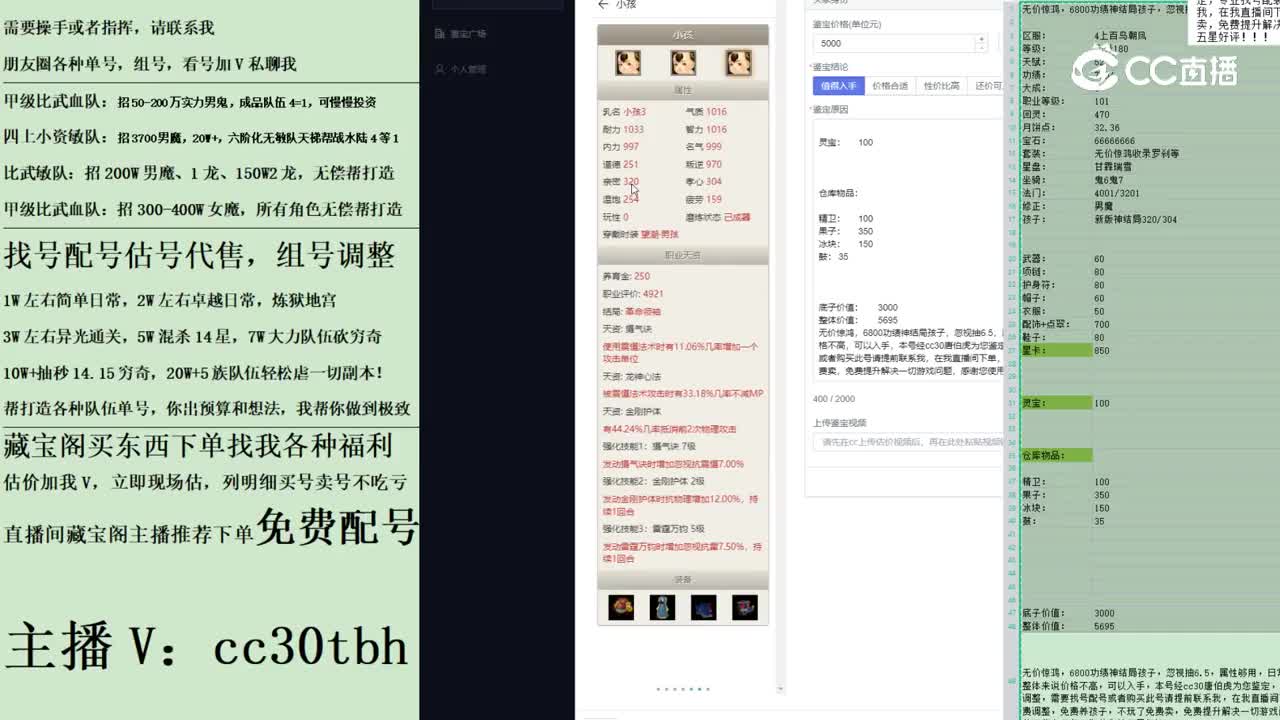This screenshot has width=1280, height=720.
Task: Click the 鉴宝广场 sidebar icon
Action: (440, 34)
